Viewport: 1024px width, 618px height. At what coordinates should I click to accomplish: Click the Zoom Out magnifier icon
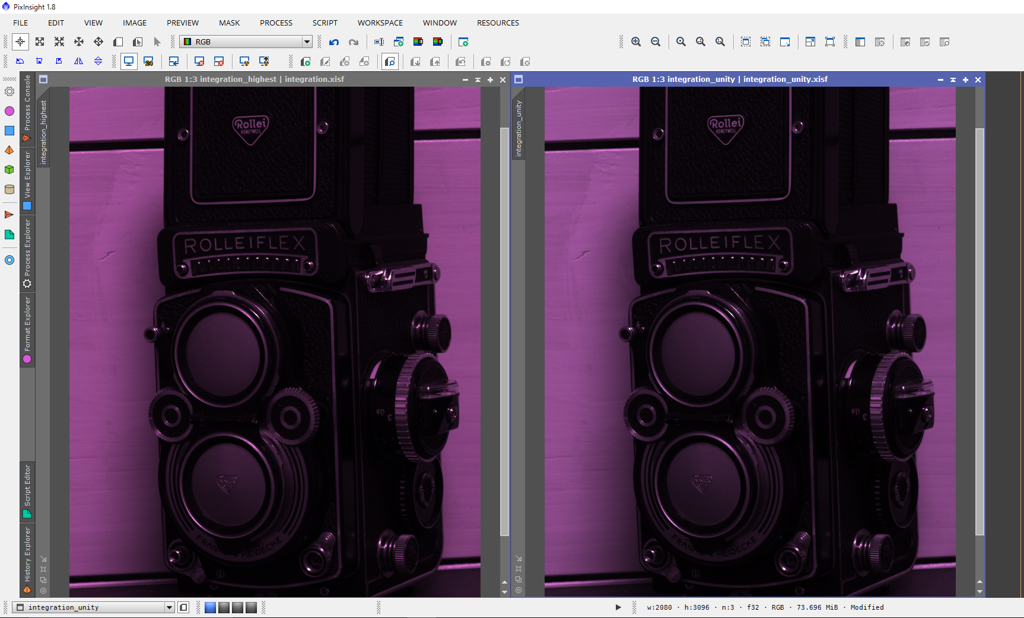(655, 42)
